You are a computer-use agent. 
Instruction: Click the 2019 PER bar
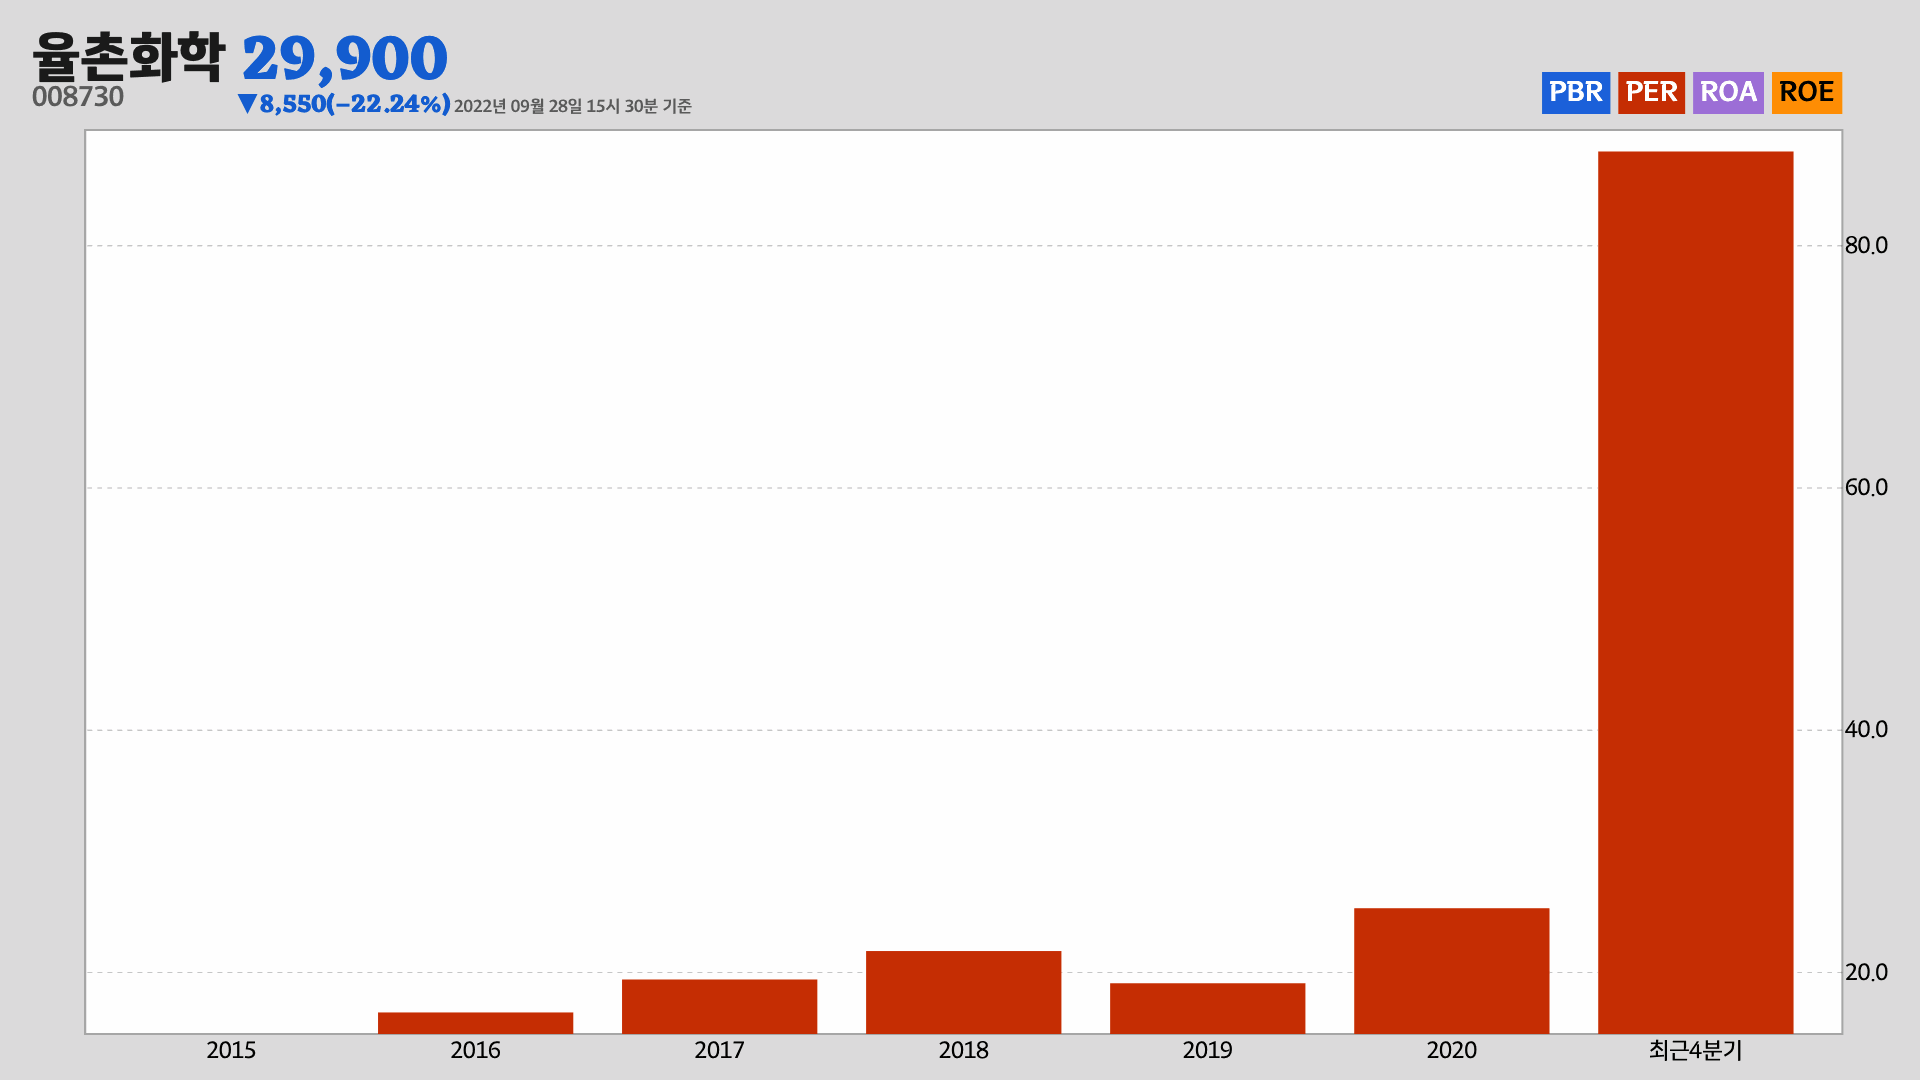(x=1207, y=1008)
